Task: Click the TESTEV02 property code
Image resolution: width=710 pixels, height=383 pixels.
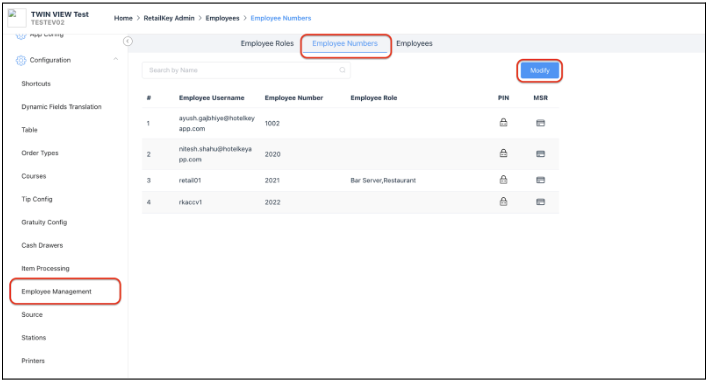Action: pyautogui.click(x=48, y=23)
